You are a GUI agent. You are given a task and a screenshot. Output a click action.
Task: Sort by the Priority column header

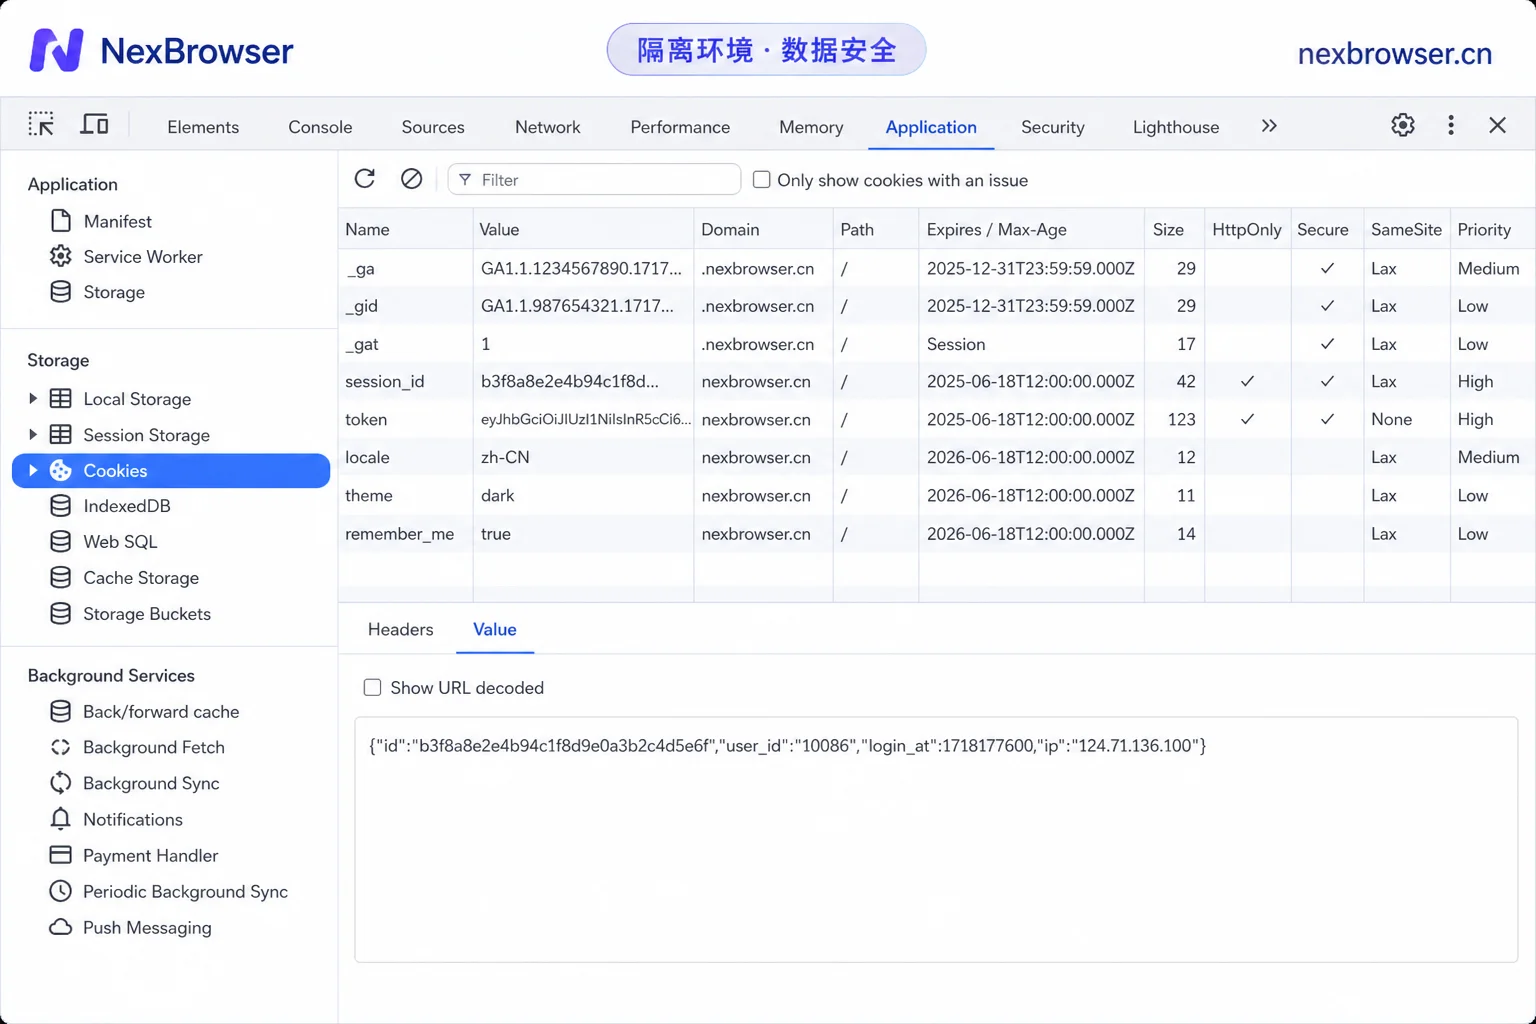[1492, 229]
